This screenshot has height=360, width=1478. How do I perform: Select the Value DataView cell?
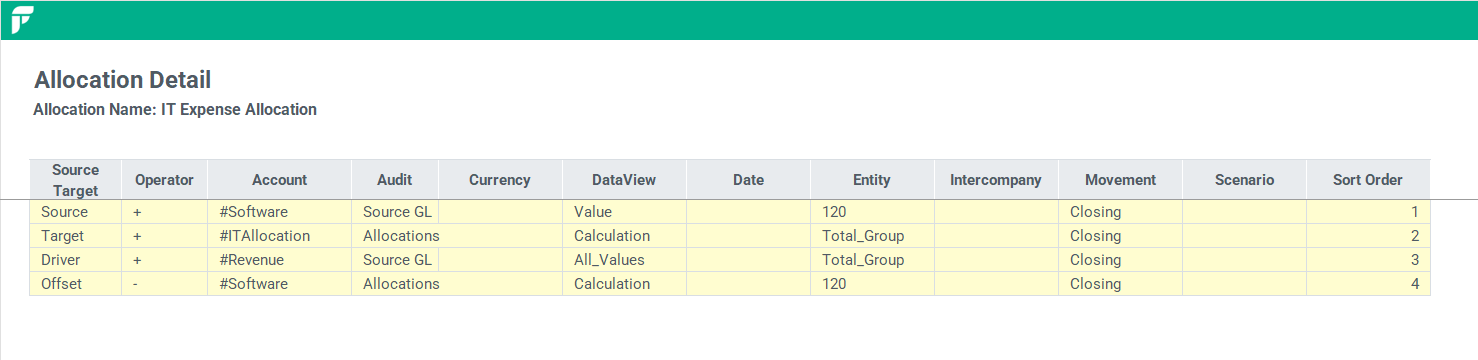click(624, 212)
